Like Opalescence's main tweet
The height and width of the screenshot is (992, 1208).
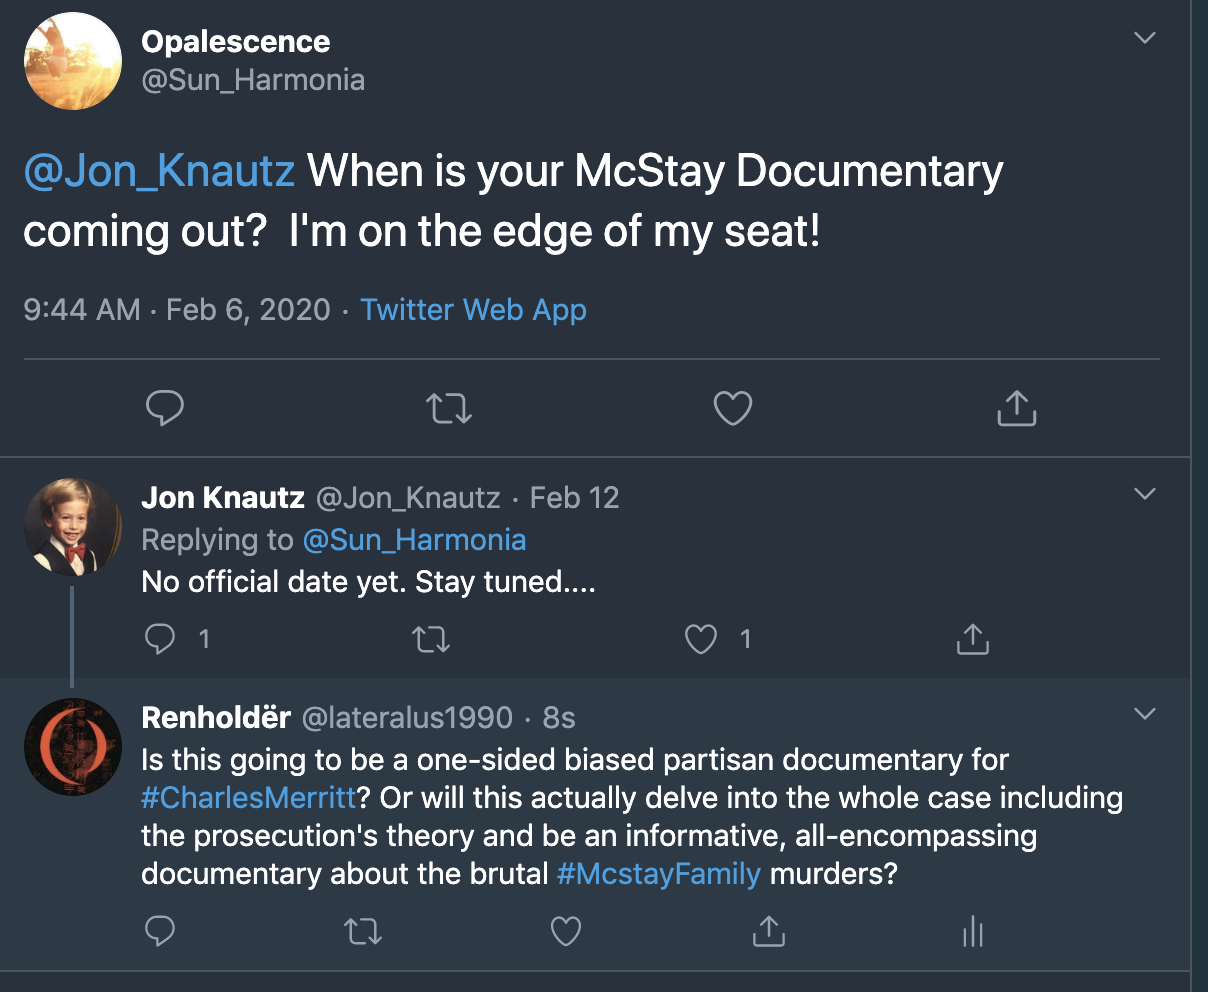732,408
